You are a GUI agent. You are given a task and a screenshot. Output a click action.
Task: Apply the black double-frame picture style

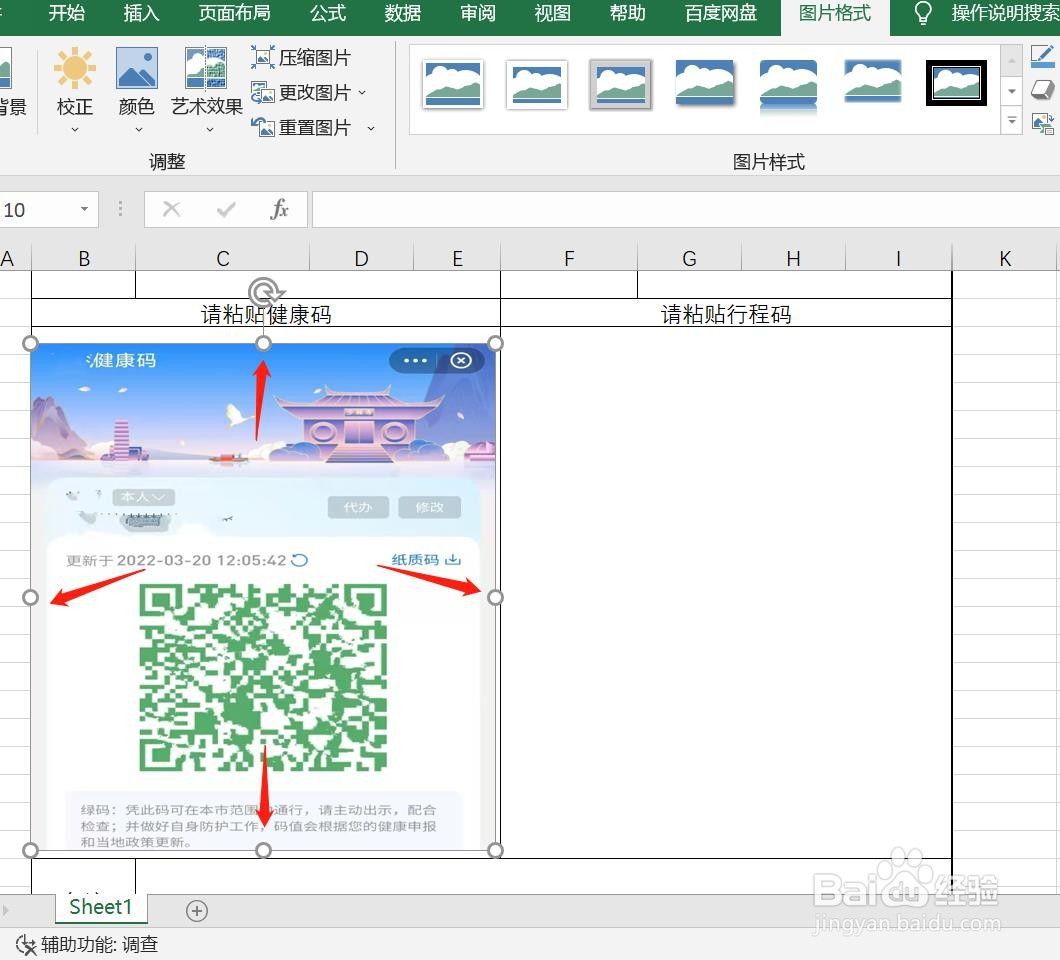tap(956, 83)
